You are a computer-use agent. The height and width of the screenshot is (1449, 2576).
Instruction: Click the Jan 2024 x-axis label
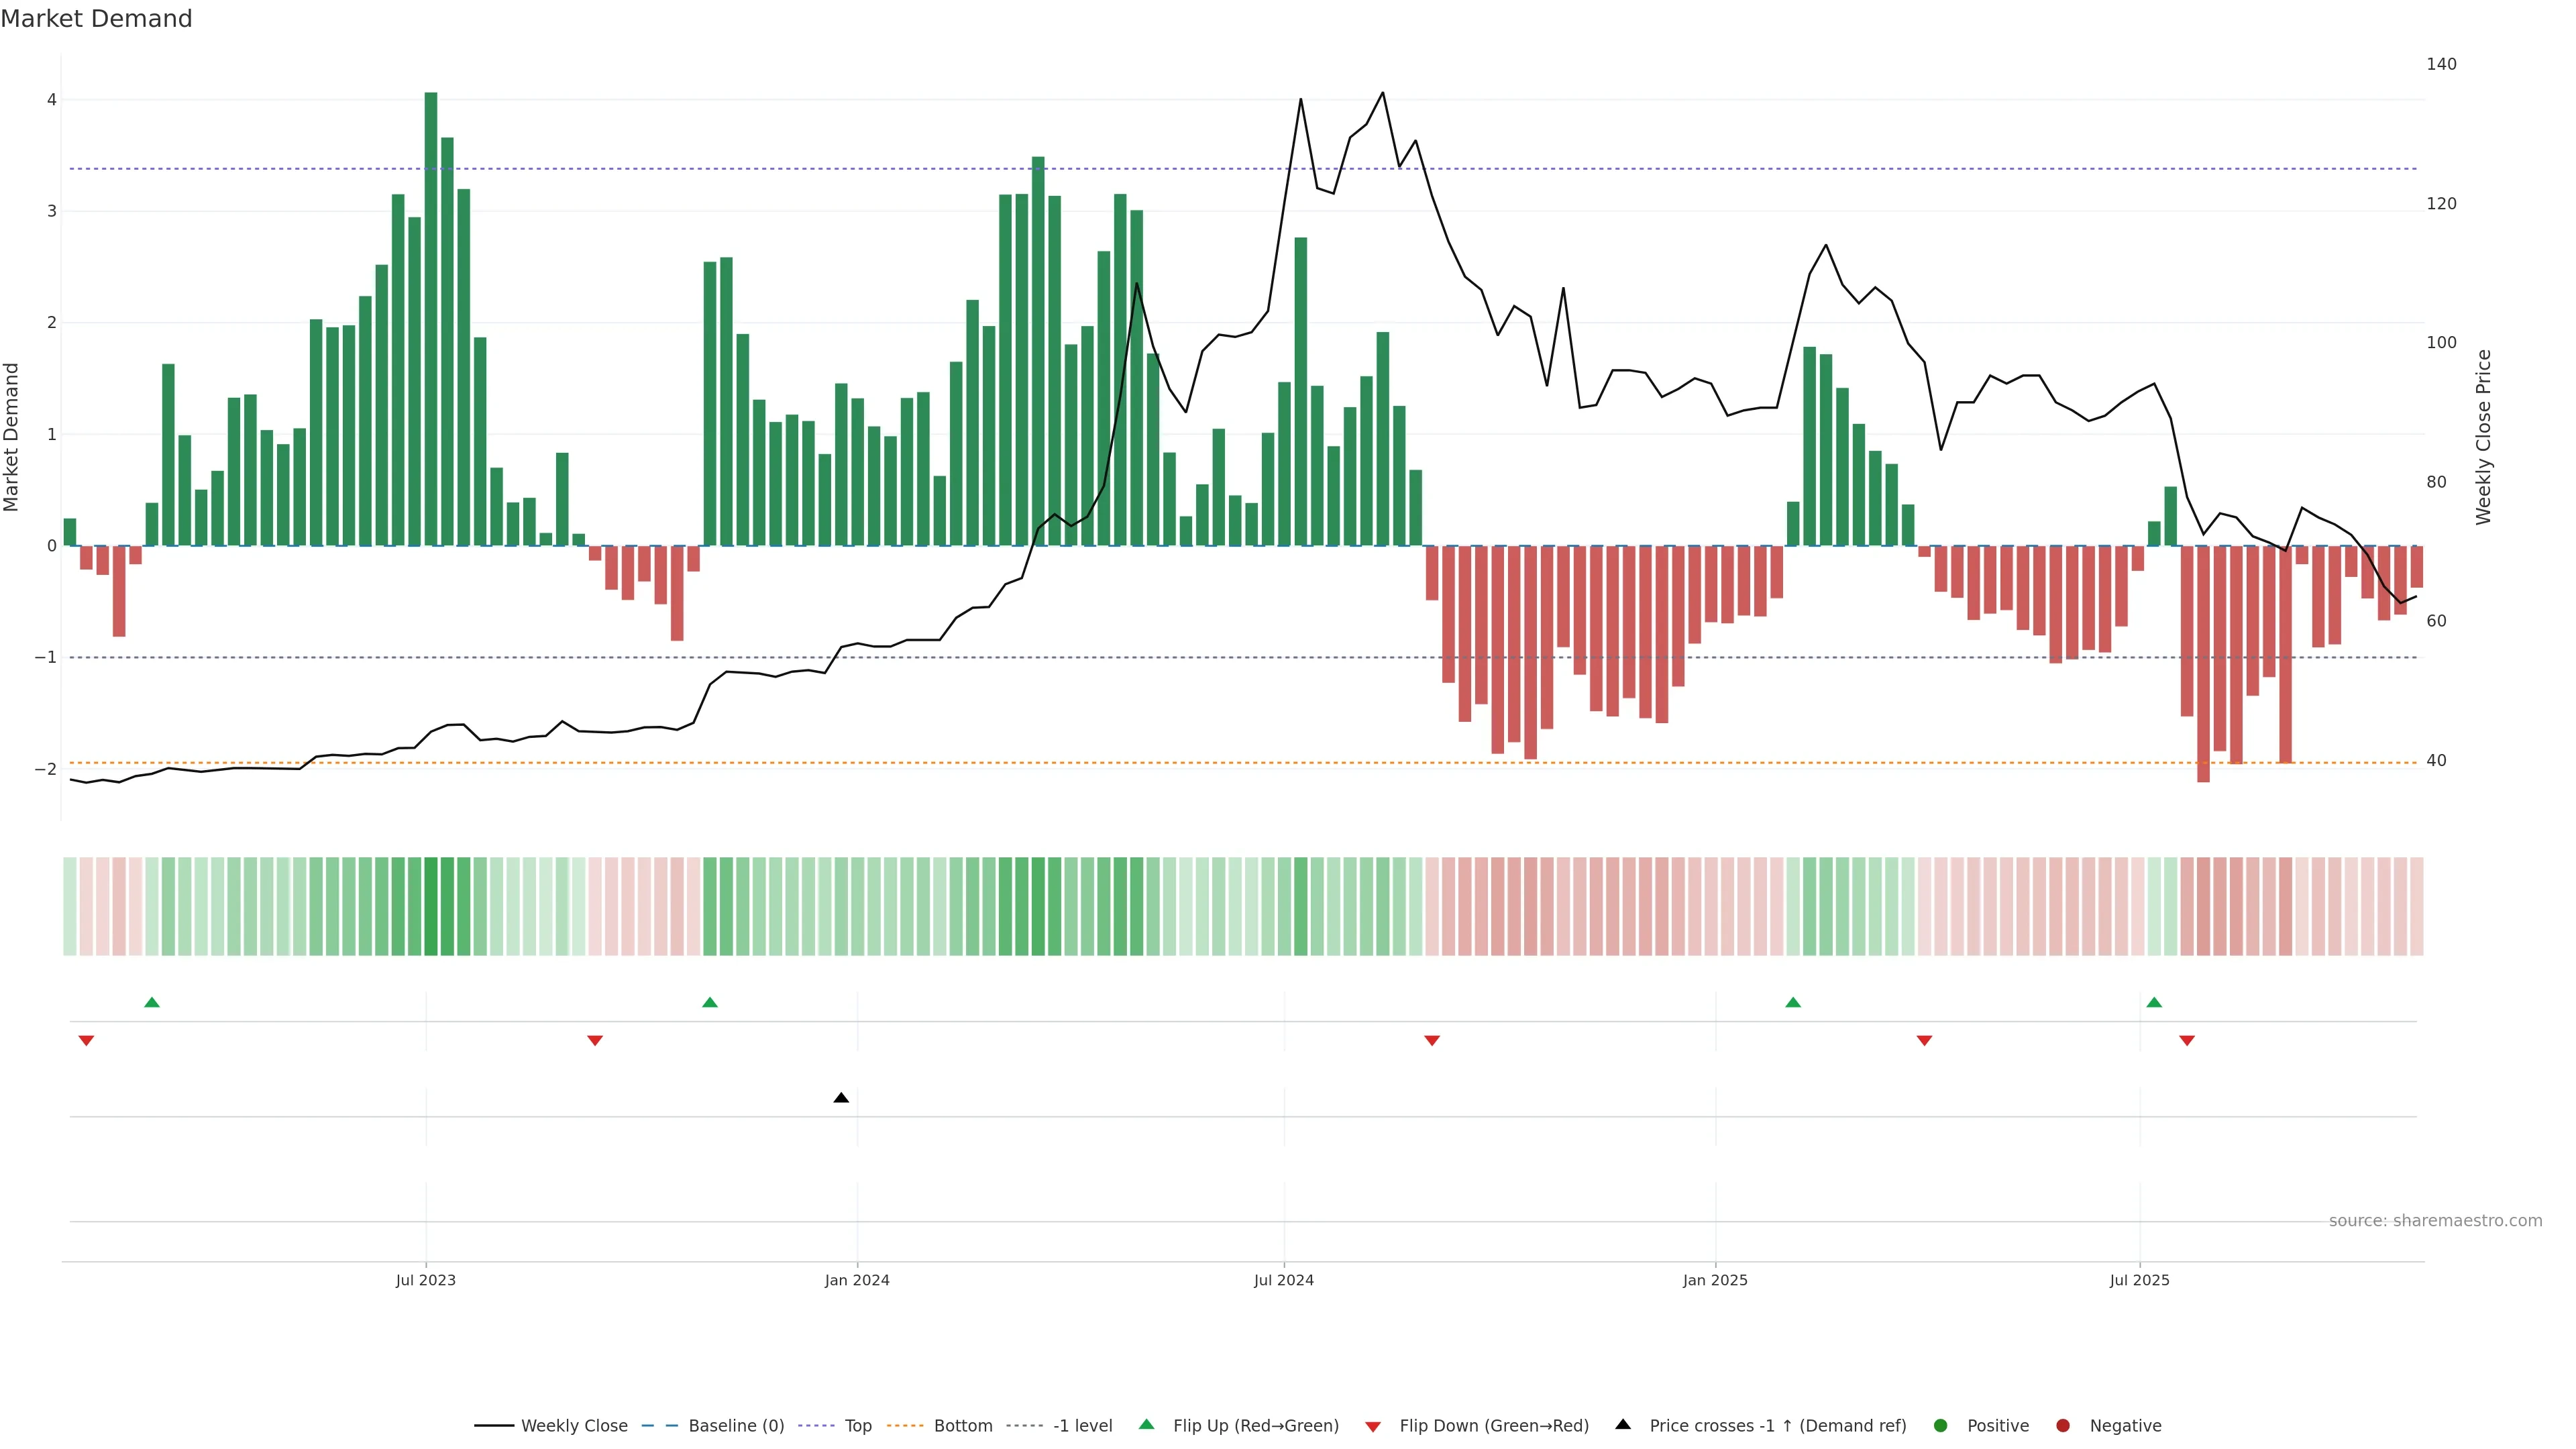click(x=857, y=1280)
